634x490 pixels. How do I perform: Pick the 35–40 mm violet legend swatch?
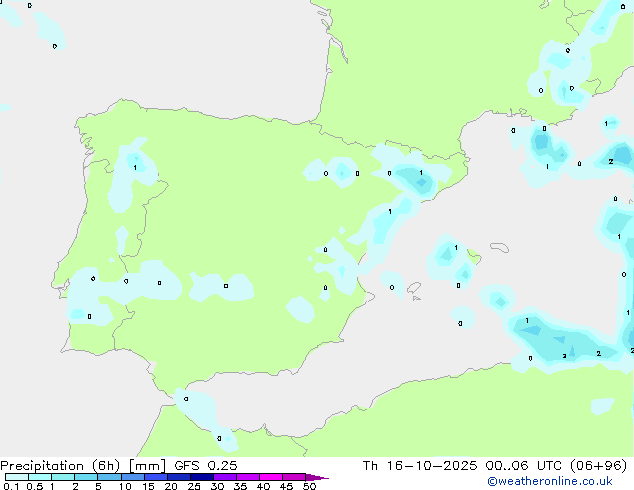point(248,477)
